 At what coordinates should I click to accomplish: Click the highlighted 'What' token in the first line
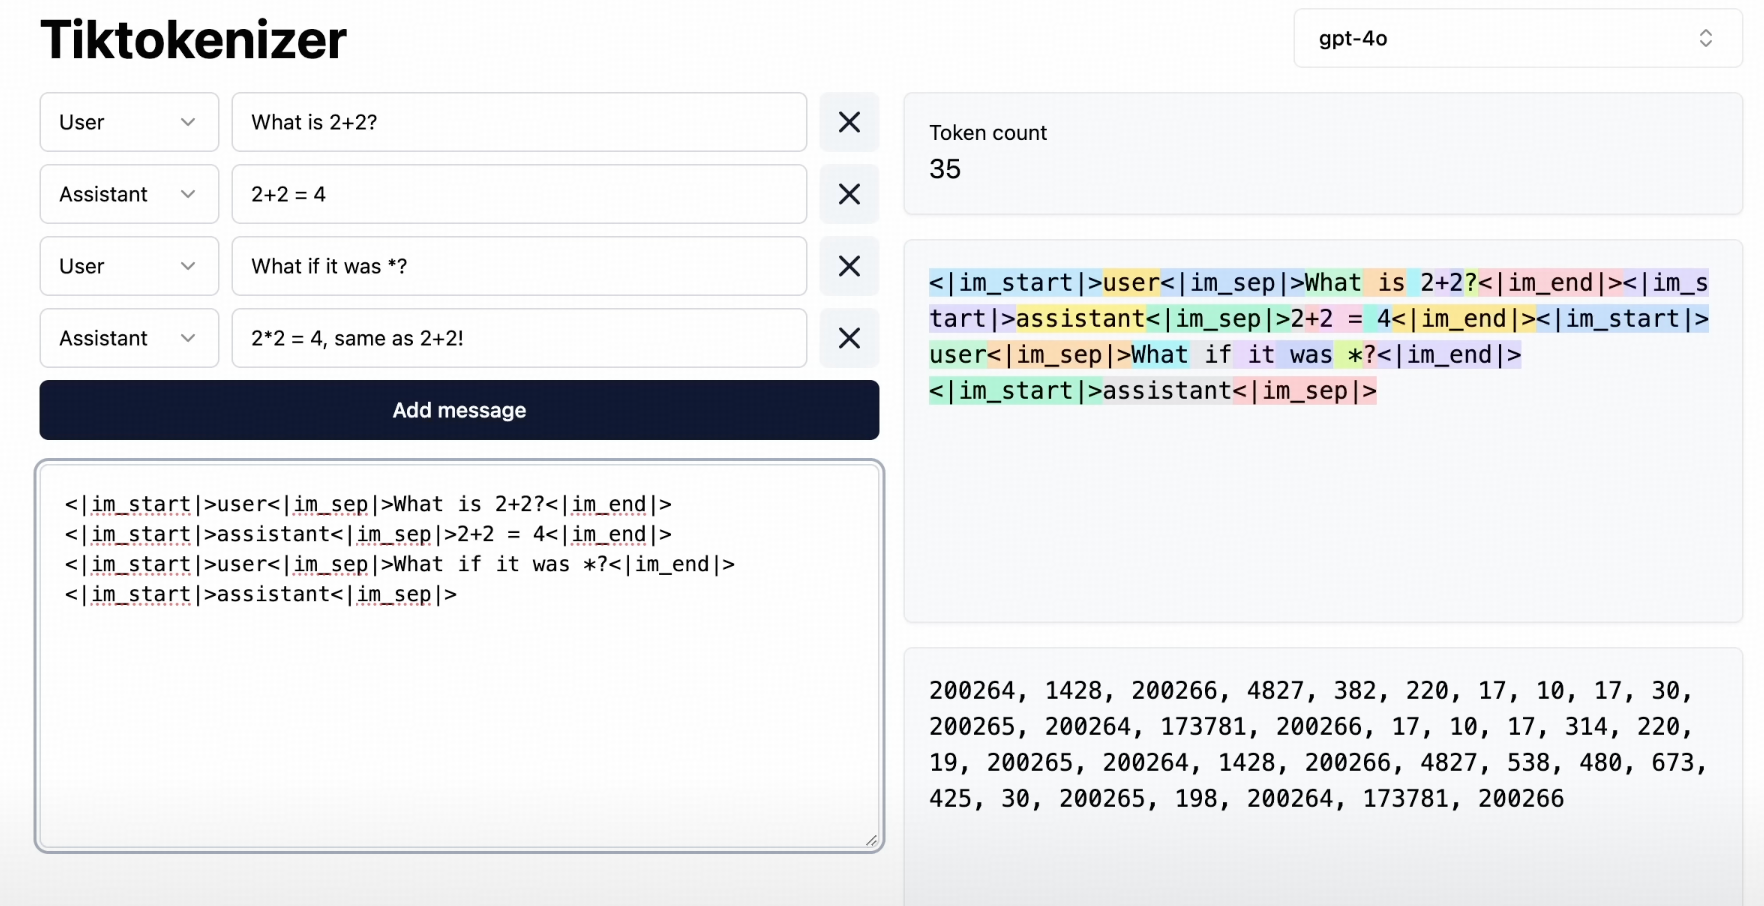click(1333, 283)
